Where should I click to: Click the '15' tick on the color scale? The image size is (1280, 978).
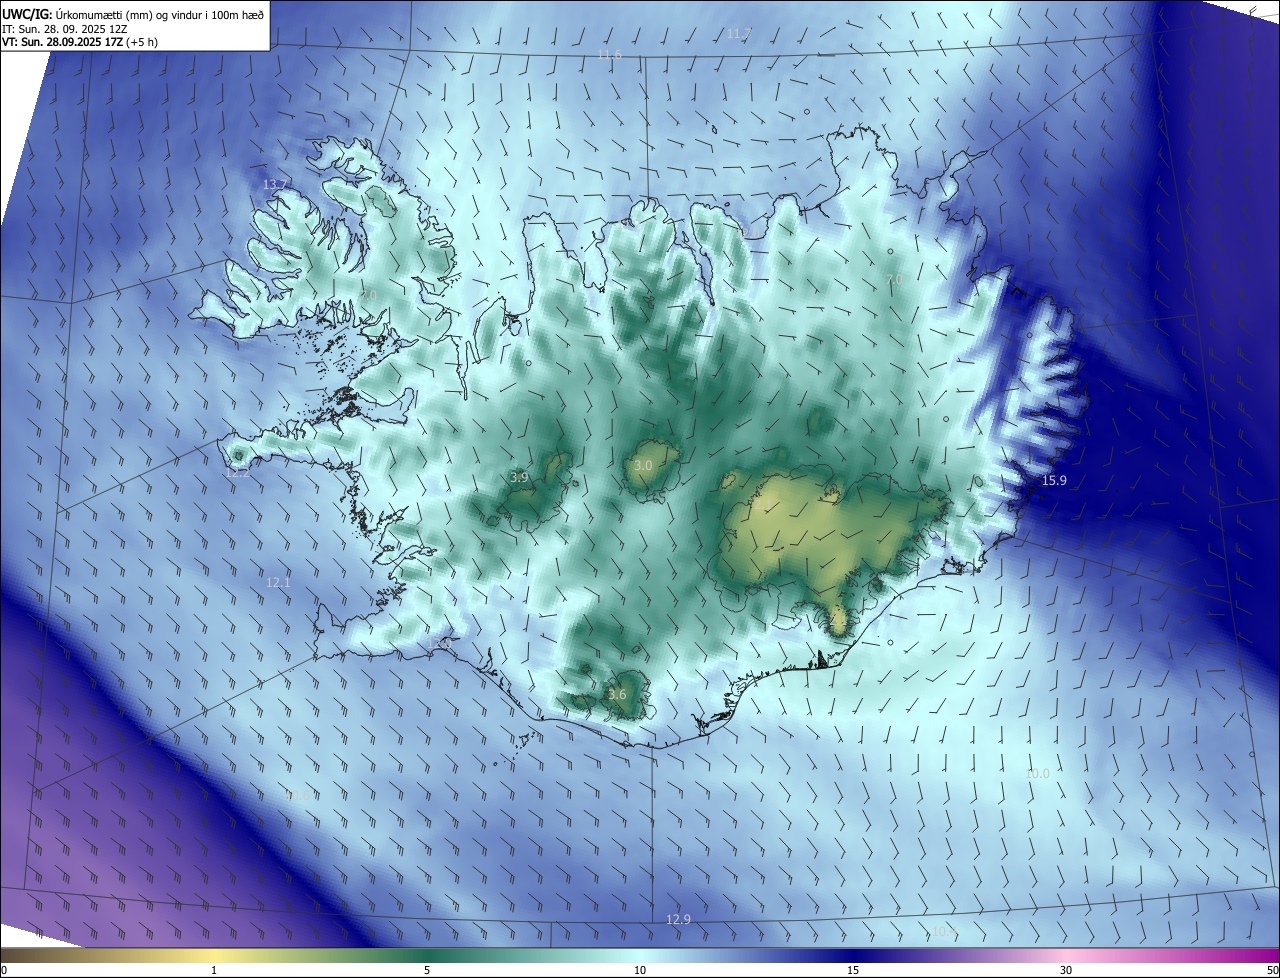click(853, 970)
